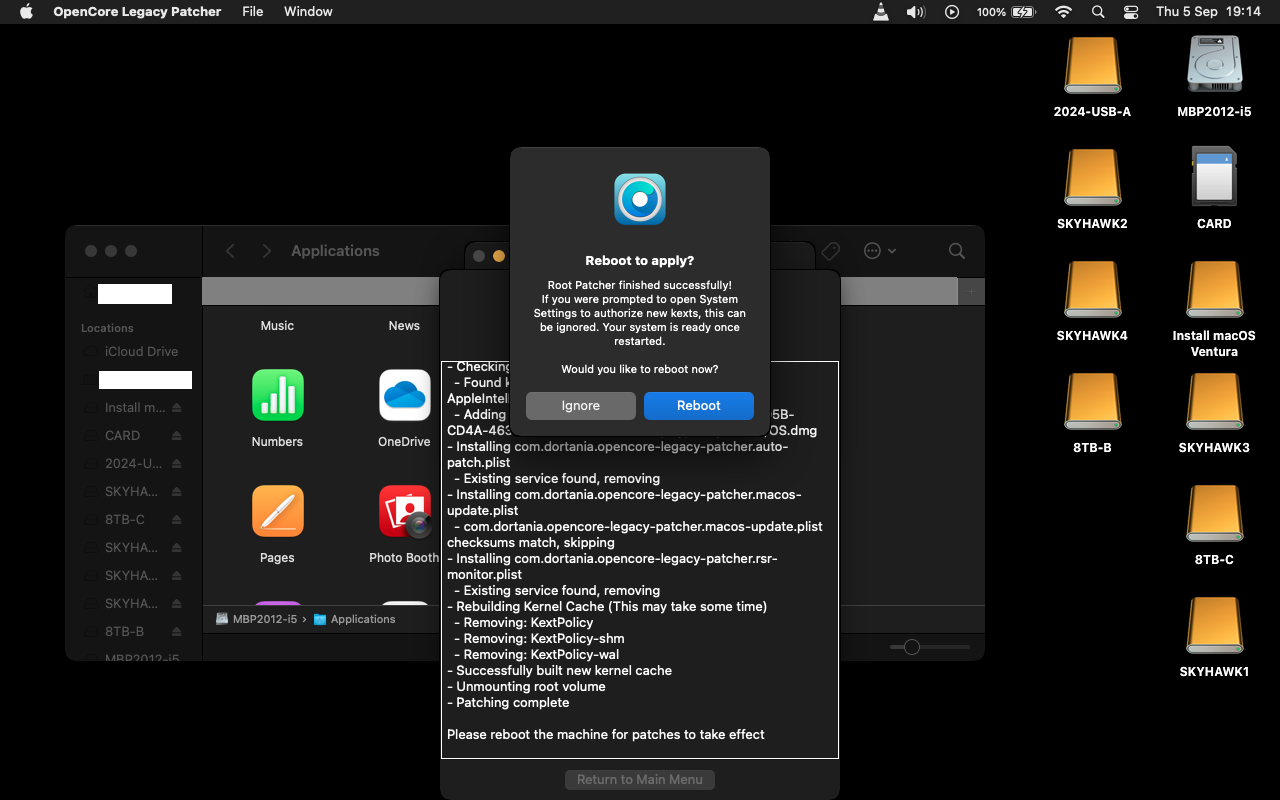Viewport: 1280px width, 800px height.
Task: Click the 'Patching complete' log line
Action: [508, 703]
